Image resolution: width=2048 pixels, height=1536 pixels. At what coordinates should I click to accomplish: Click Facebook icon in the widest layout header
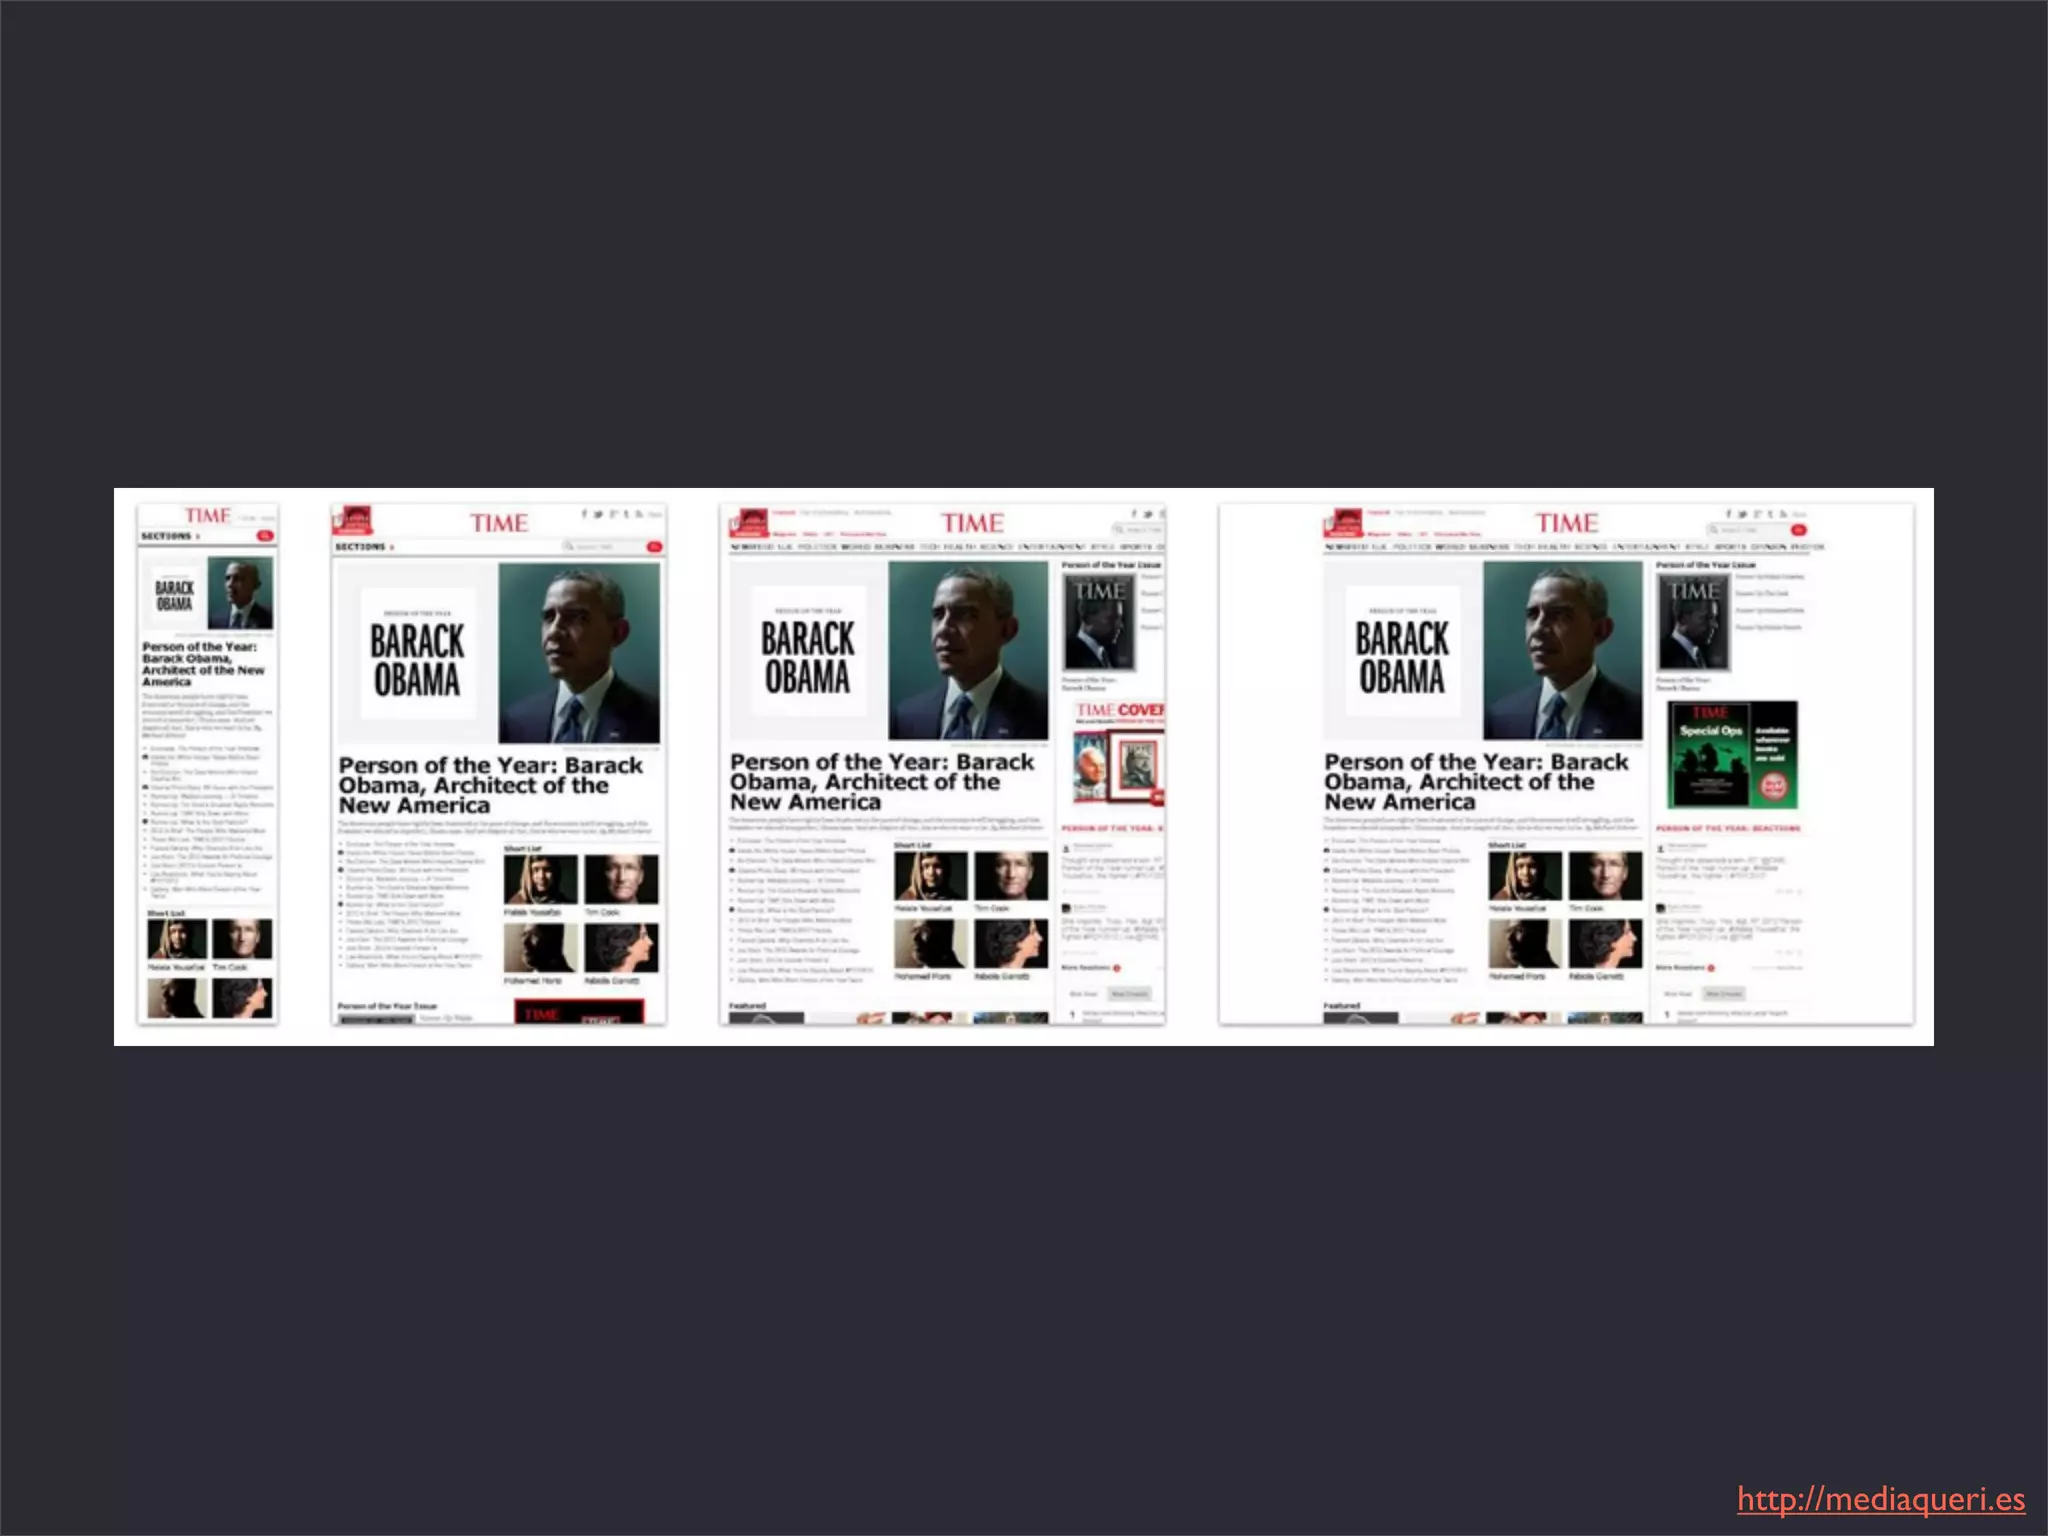pyautogui.click(x=1728, y=514)
